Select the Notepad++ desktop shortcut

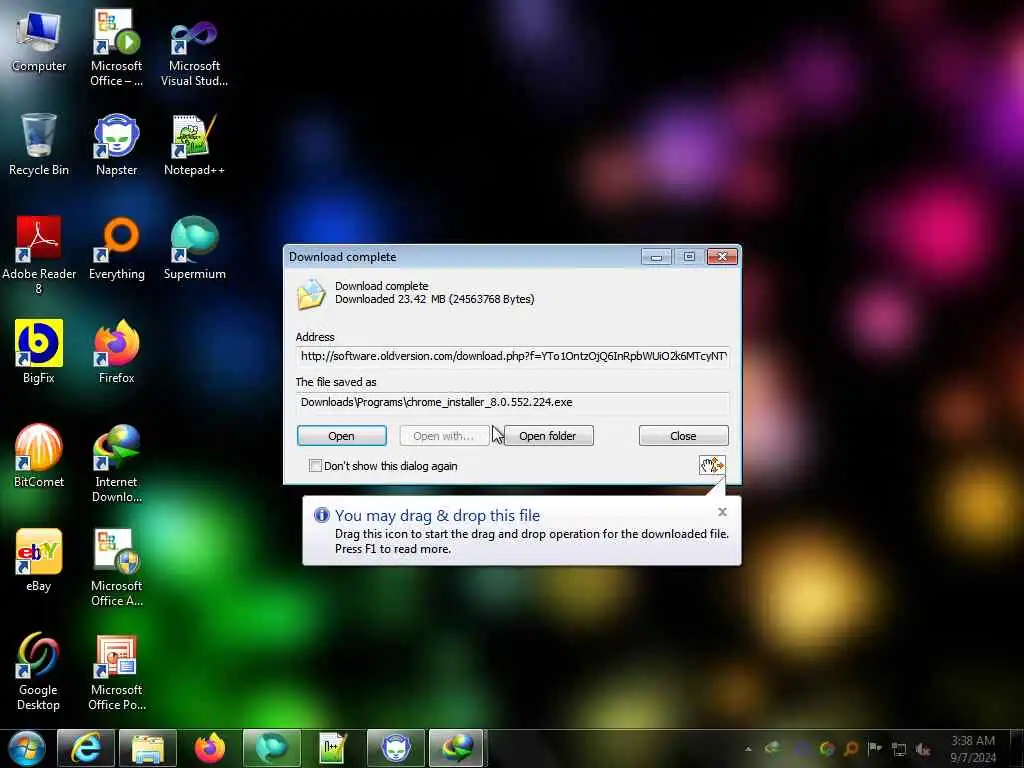click(x=194, y=144)
